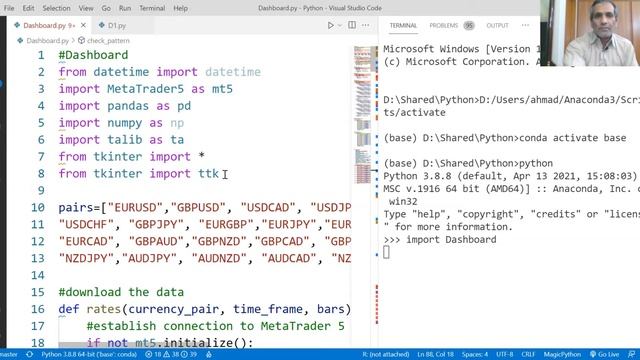Open the Go menu
This screenshot has width=640, height=360.
(106, 8)
